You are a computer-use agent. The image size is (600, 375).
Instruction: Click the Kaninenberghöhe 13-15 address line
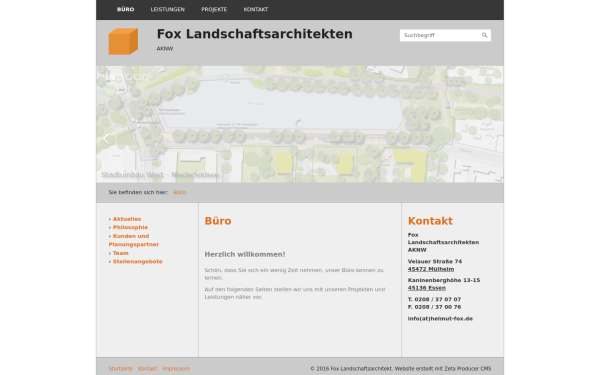coord(444,280)
